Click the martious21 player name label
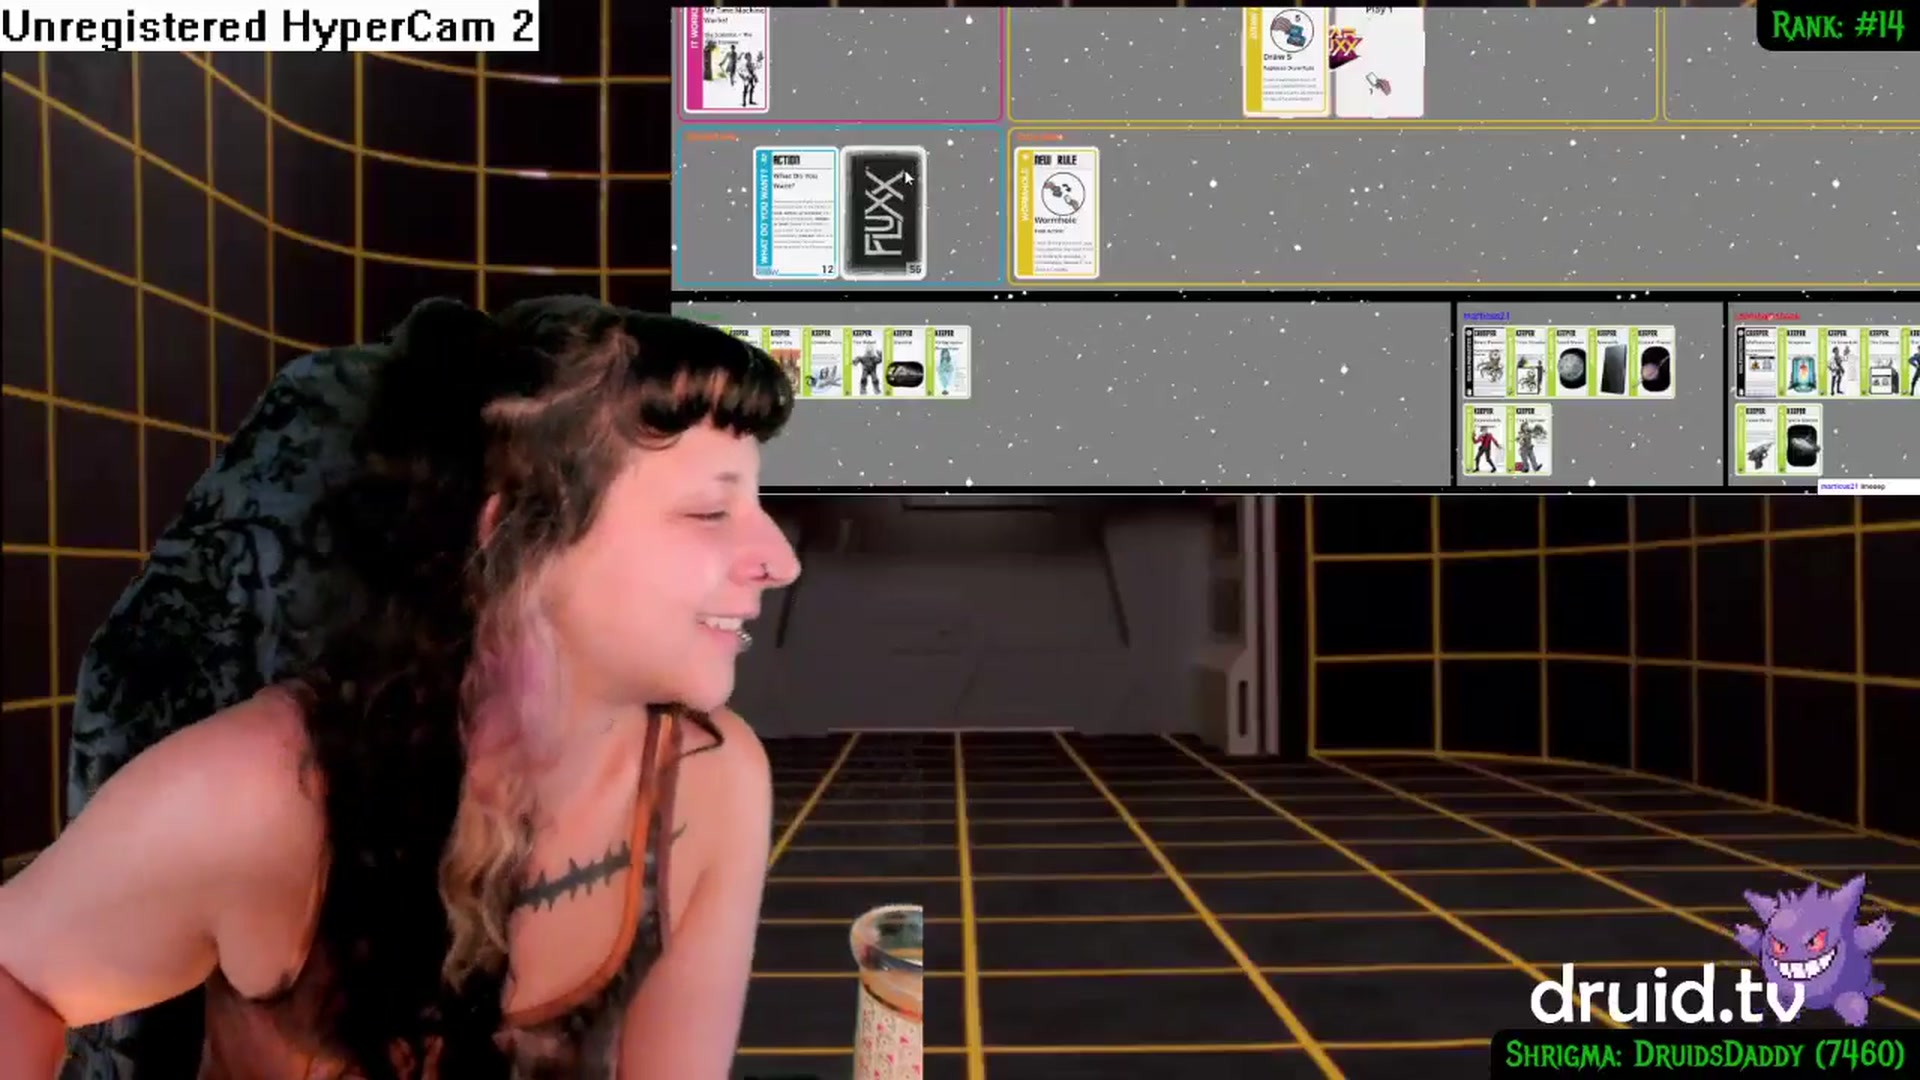This screenshot has height=1080, width=1920. [x=1487, y=316]
